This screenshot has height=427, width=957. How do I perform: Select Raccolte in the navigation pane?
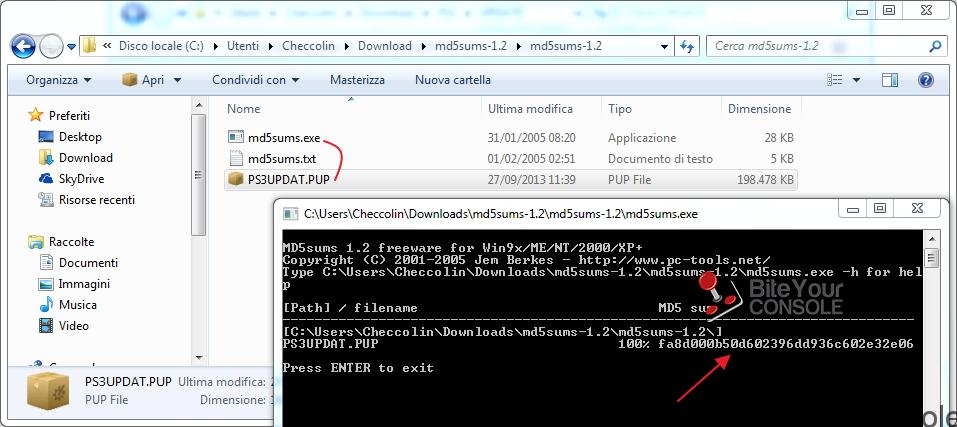coord(71,242)
